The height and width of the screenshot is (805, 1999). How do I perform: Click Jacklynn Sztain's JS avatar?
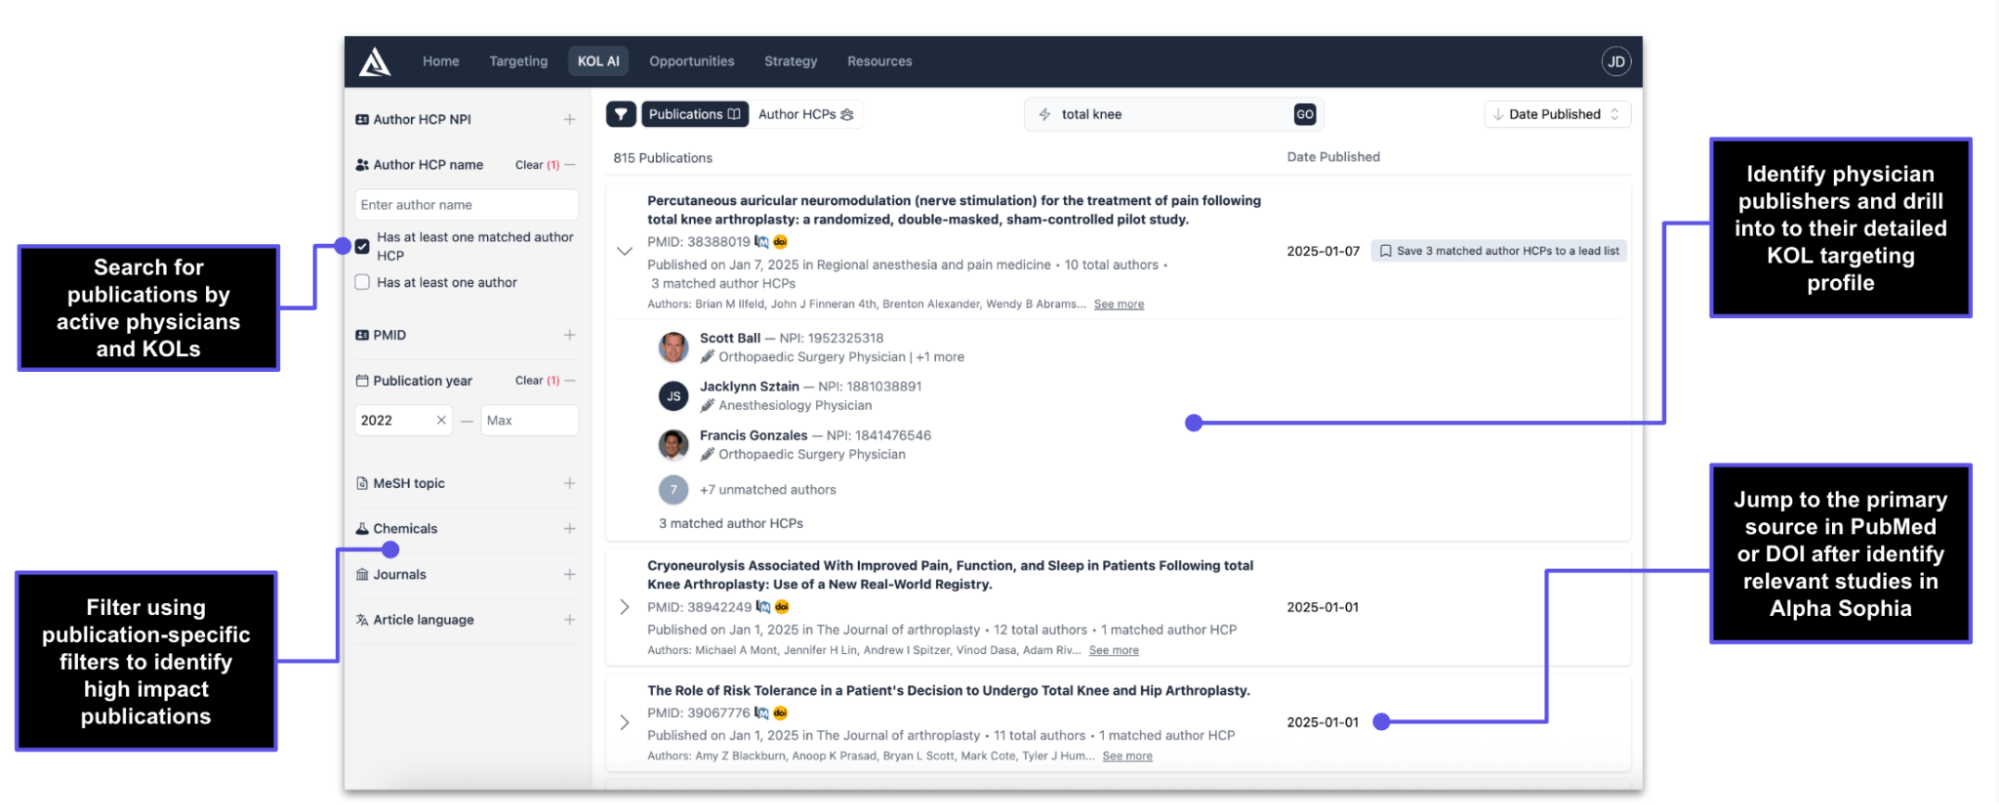coord(673,396)
